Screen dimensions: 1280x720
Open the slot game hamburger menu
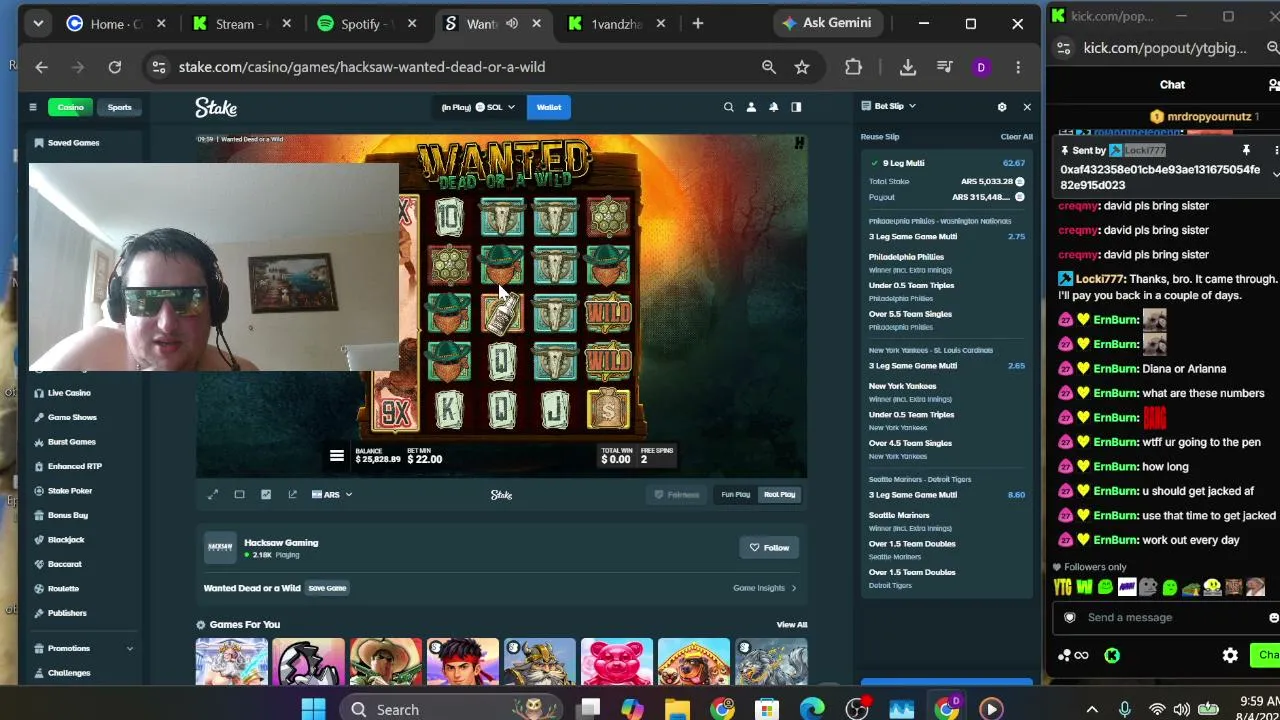click(x=337, y=456)
